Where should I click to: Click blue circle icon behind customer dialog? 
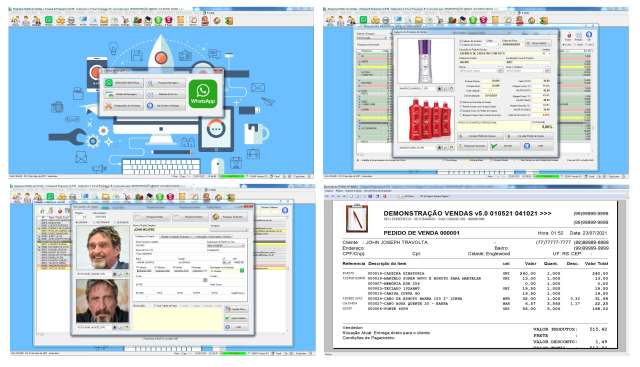click(285, 210)
